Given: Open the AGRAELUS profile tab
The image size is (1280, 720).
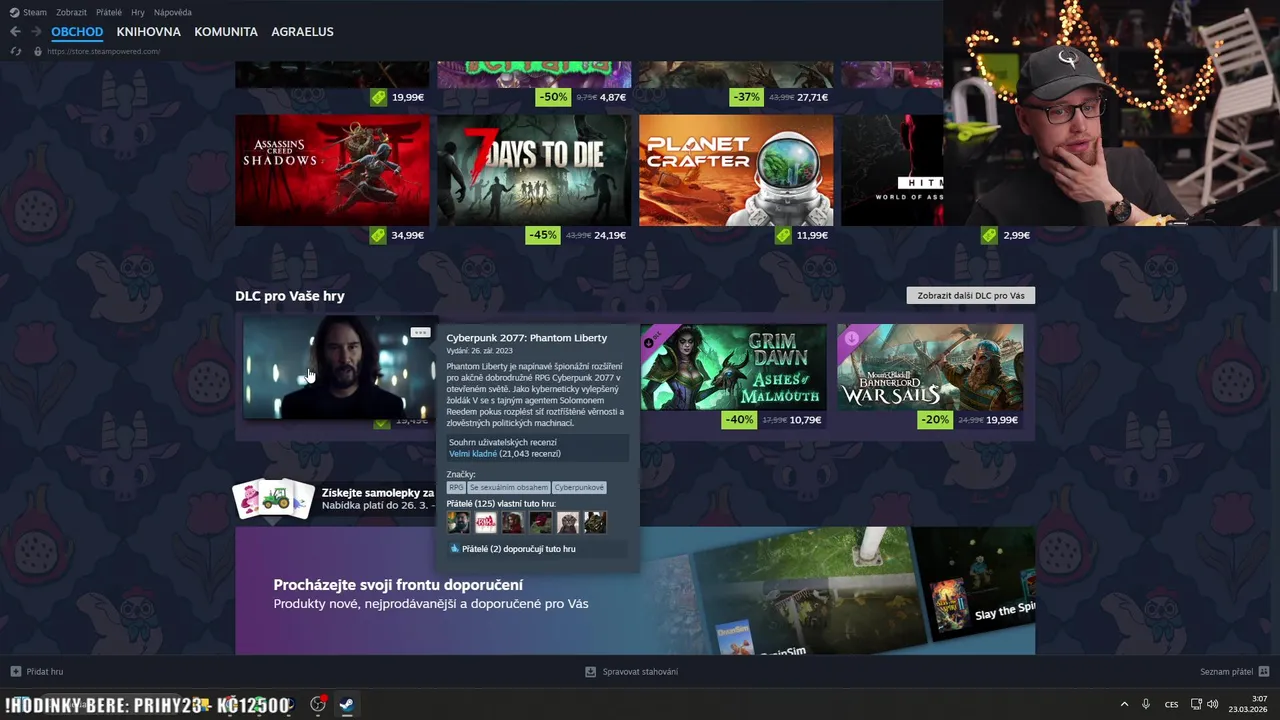Looking at the screenshot, I should [302, 32].
